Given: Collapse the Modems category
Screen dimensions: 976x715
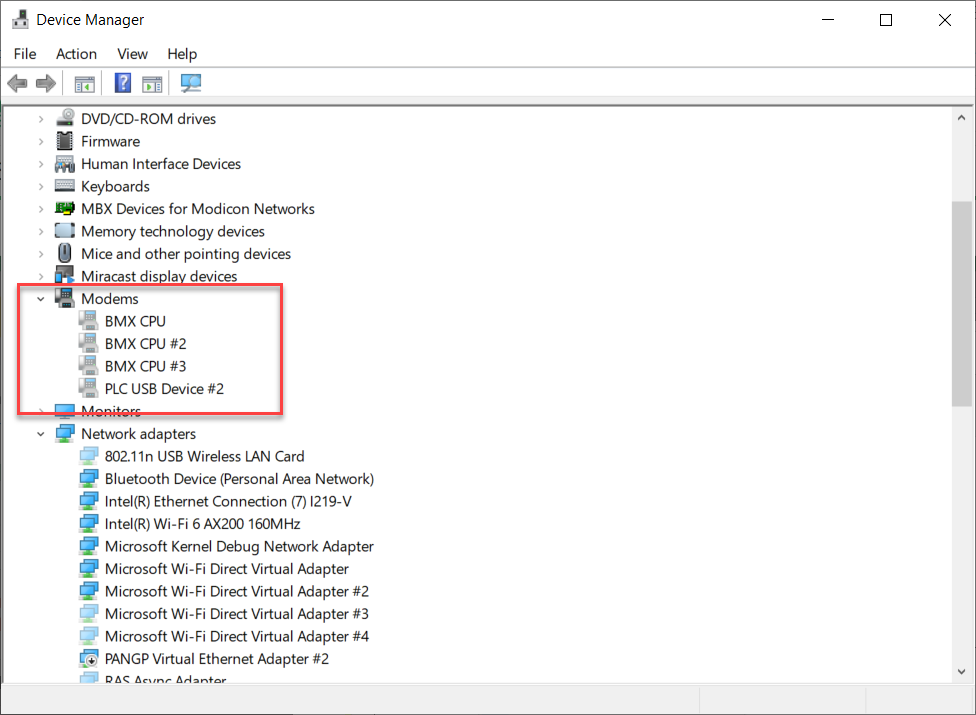Looking at the screenshot, I should click(x=41, y=299).
